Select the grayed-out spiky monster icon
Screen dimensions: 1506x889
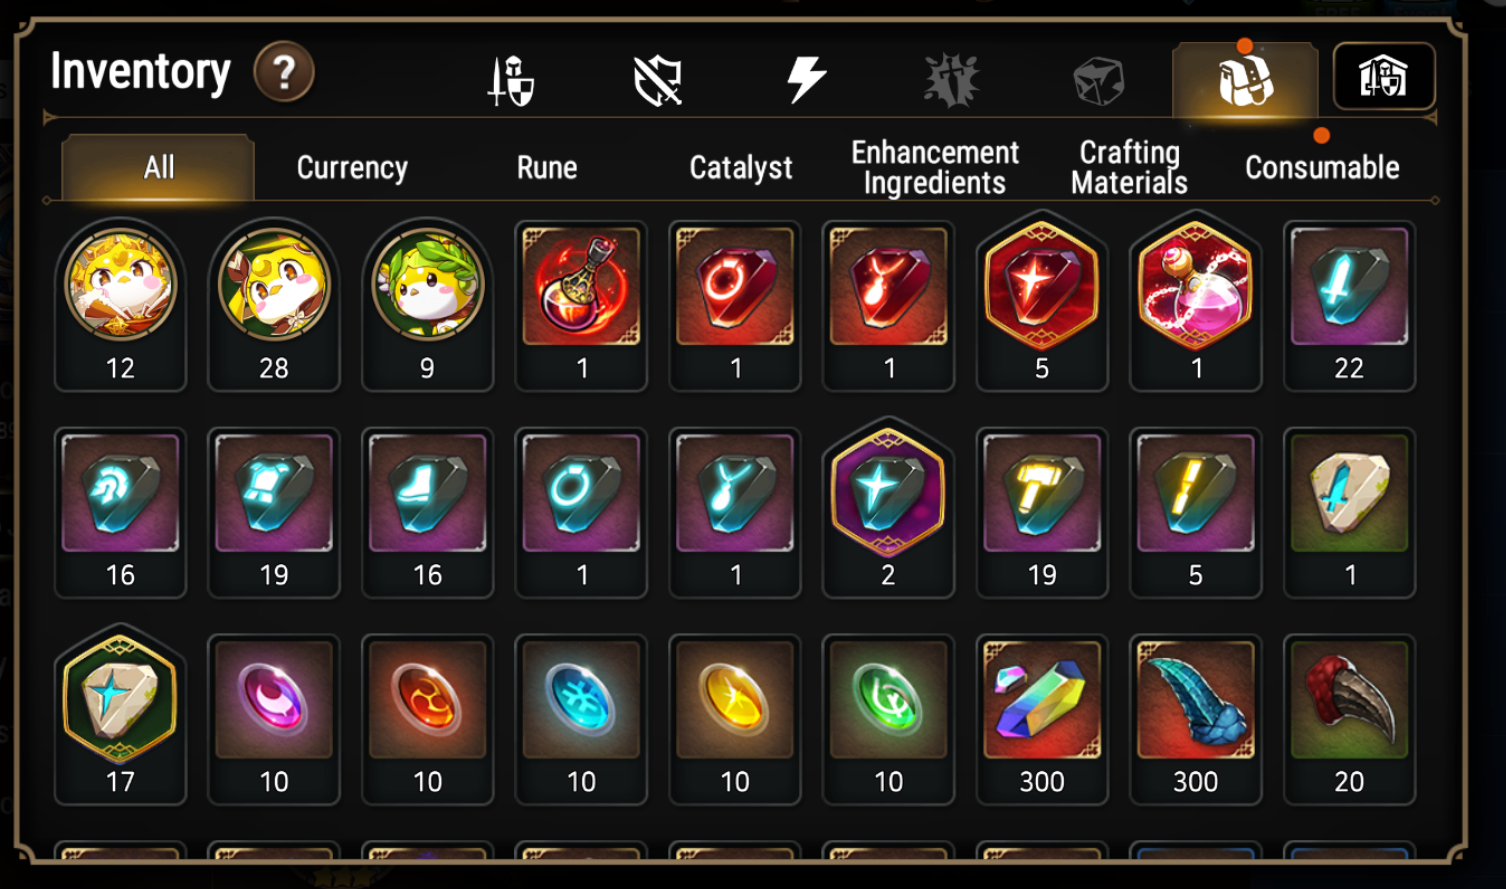click(952, 80)
